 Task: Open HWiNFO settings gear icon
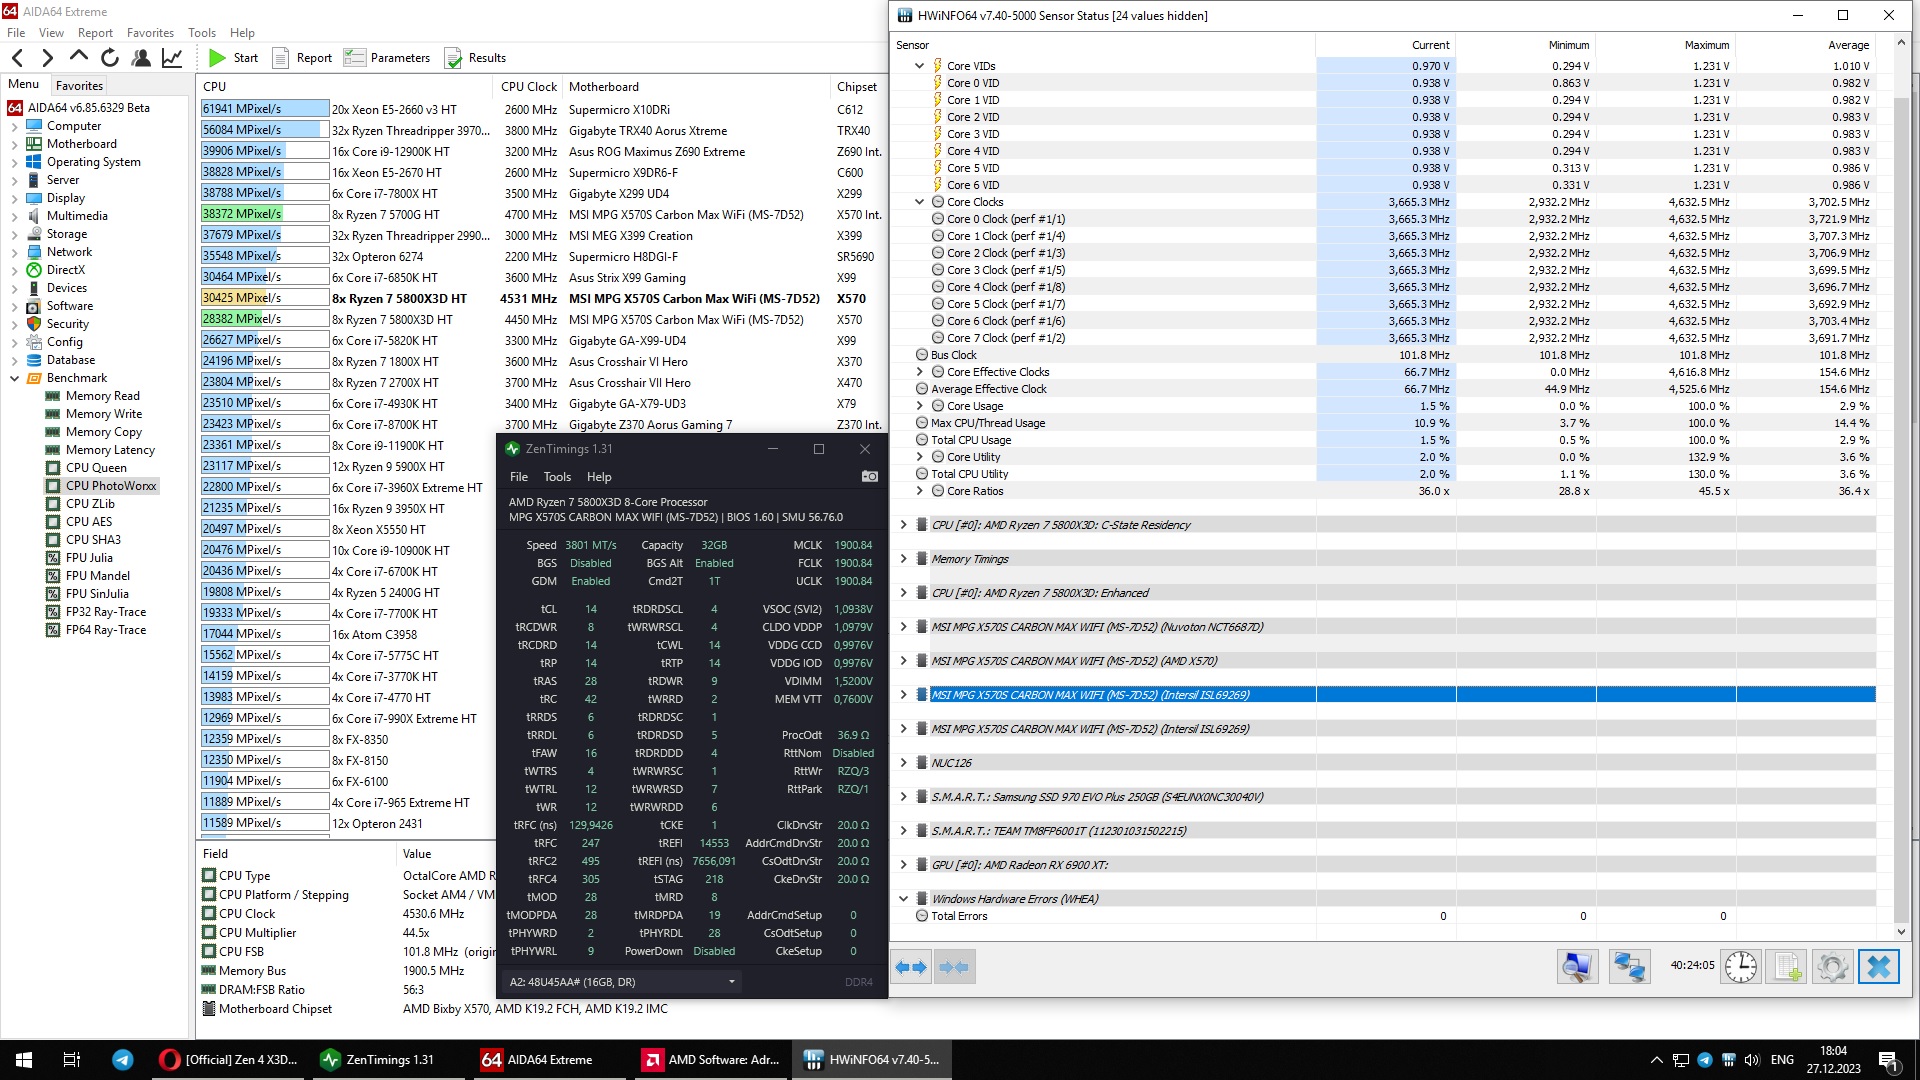point(1832,967)
